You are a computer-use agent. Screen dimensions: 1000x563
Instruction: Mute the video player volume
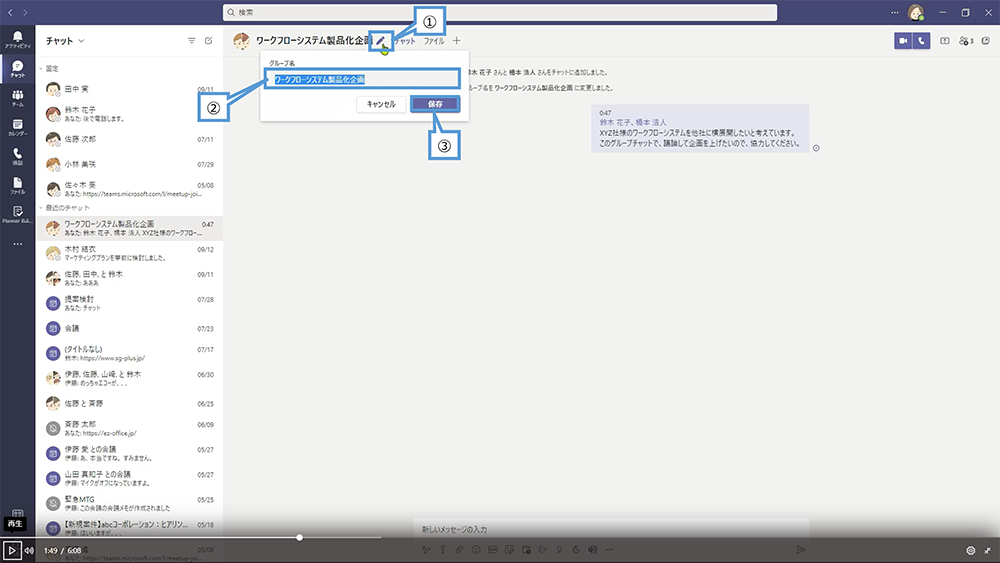[29, 550]
